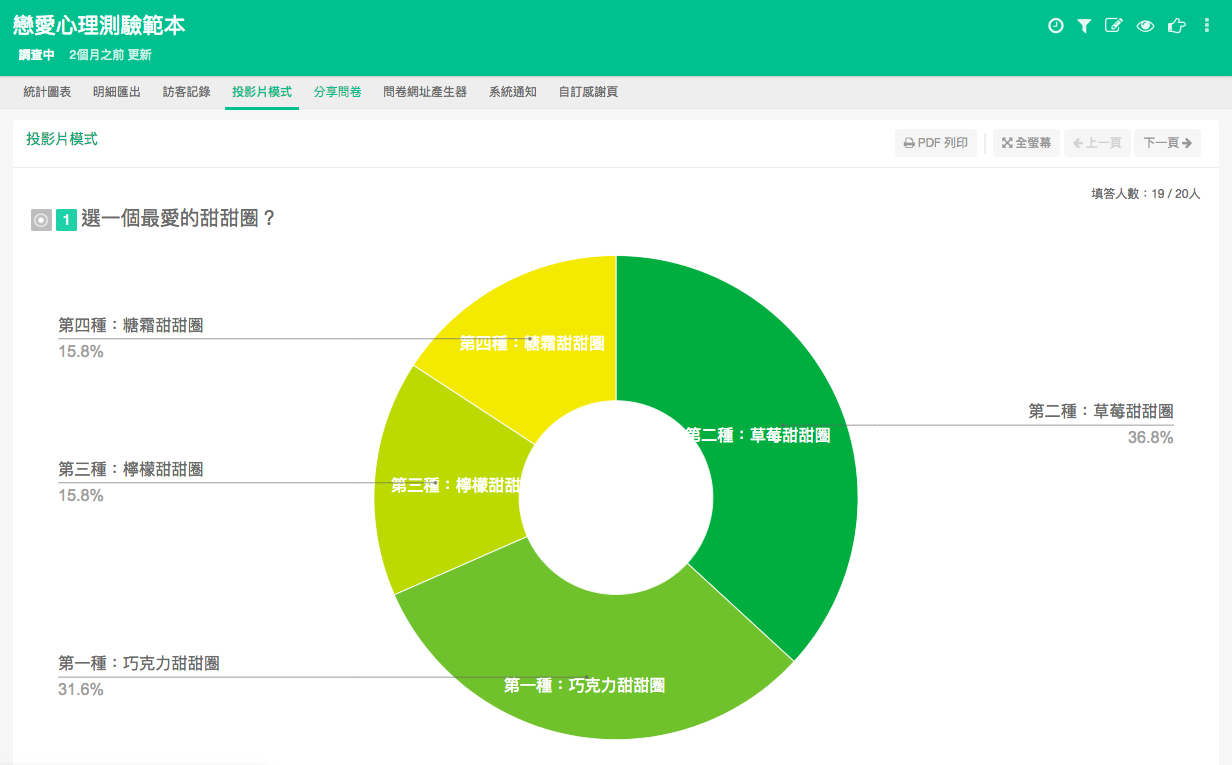The image size is (1232, 765).
Task: Click the thumbs-up icon in header
Action: [x=1176, y=26]
